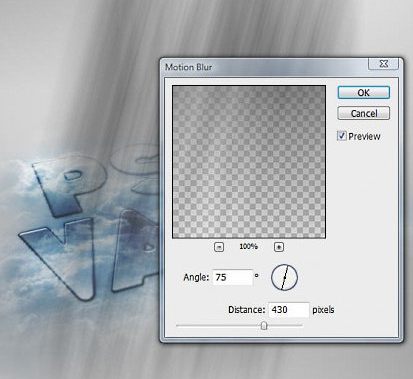This screenshot has width=413, height=379.
Task: Cancel the Motion Blur dialog
Action: [x=363, y=113]
